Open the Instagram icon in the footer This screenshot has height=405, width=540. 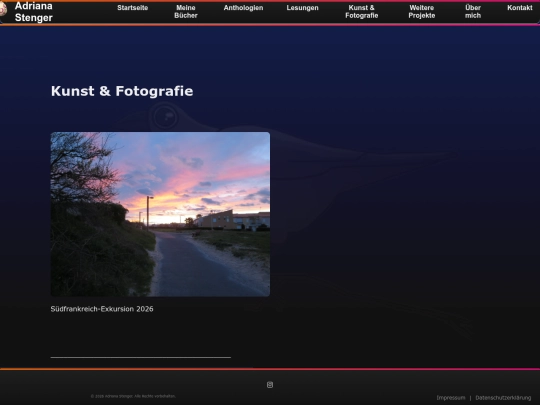(270, 385)
